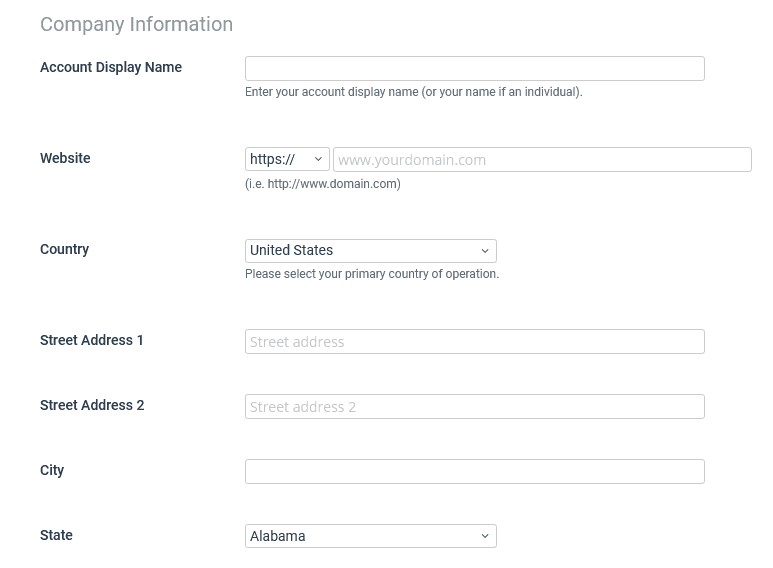Screen dimensions: 773x568
Task: Click the display name helper text
Action: (413, 92)
